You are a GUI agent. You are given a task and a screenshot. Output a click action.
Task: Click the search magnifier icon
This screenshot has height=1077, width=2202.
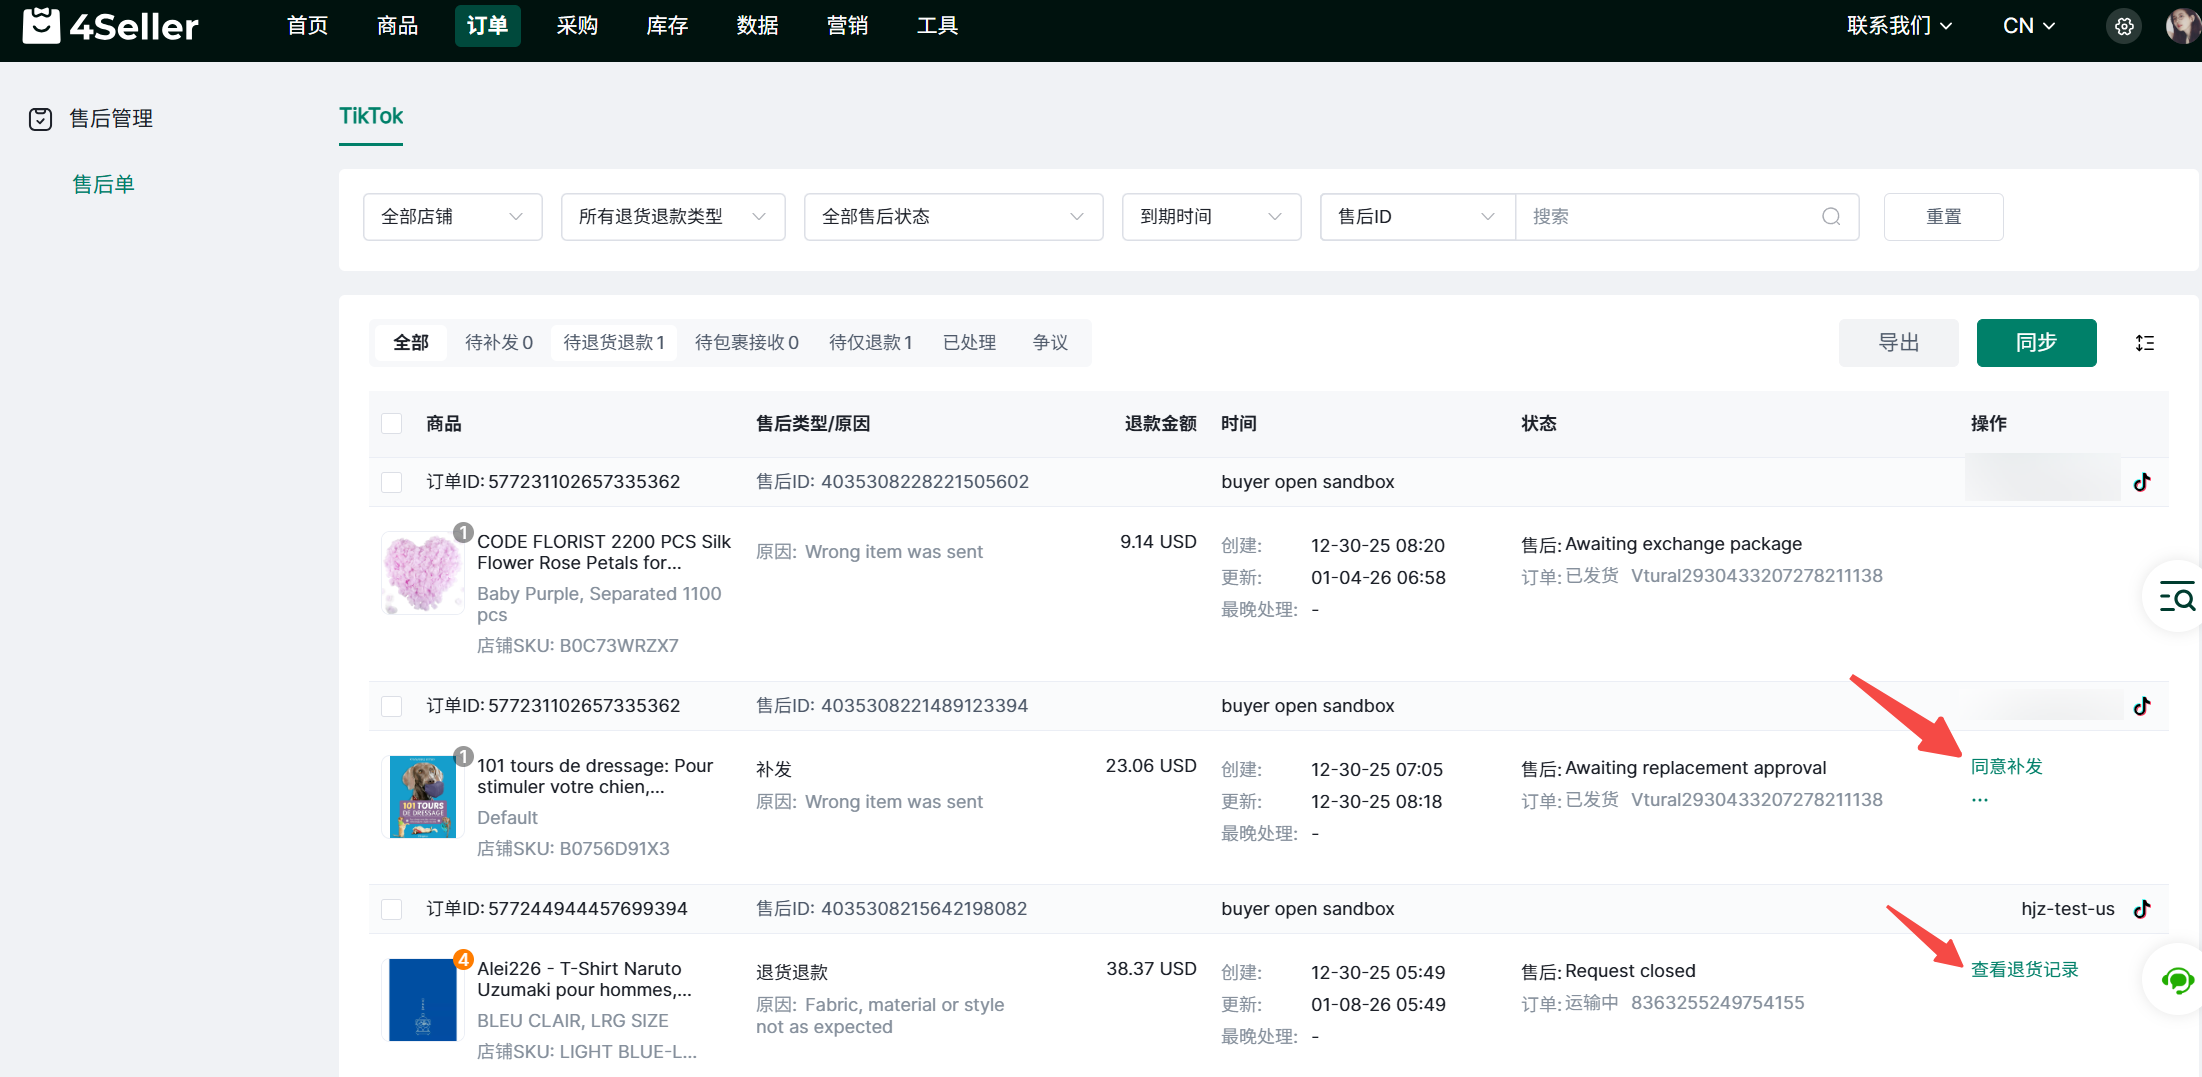coord(1830,217)
